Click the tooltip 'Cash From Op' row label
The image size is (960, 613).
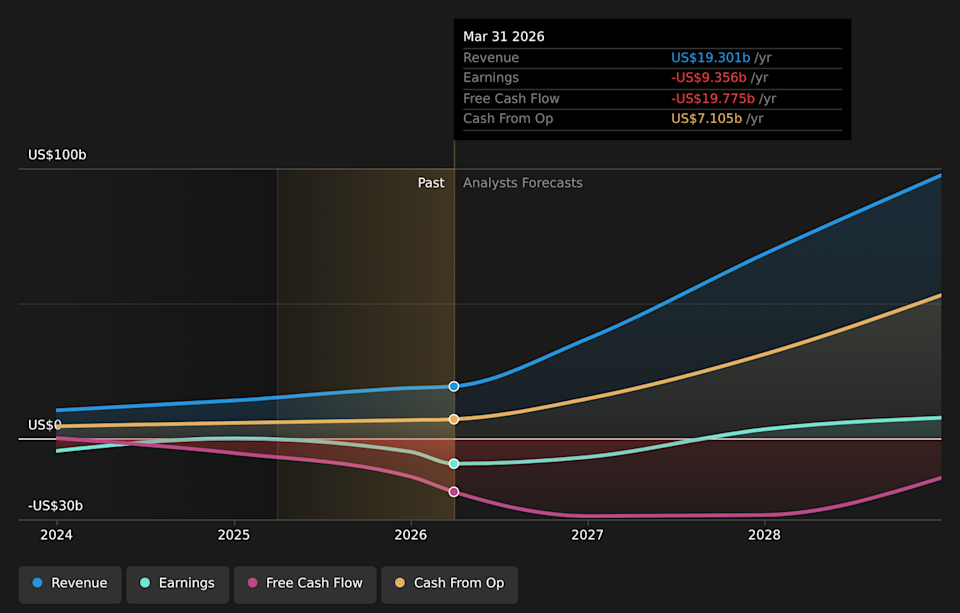pyautogui.click(x=508, y=119)
